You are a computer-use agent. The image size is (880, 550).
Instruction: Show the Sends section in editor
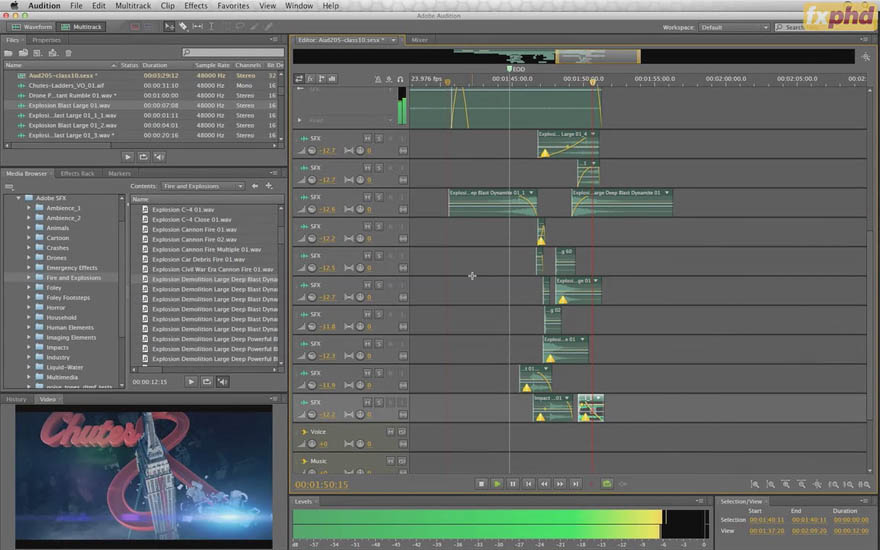point(322,79)
